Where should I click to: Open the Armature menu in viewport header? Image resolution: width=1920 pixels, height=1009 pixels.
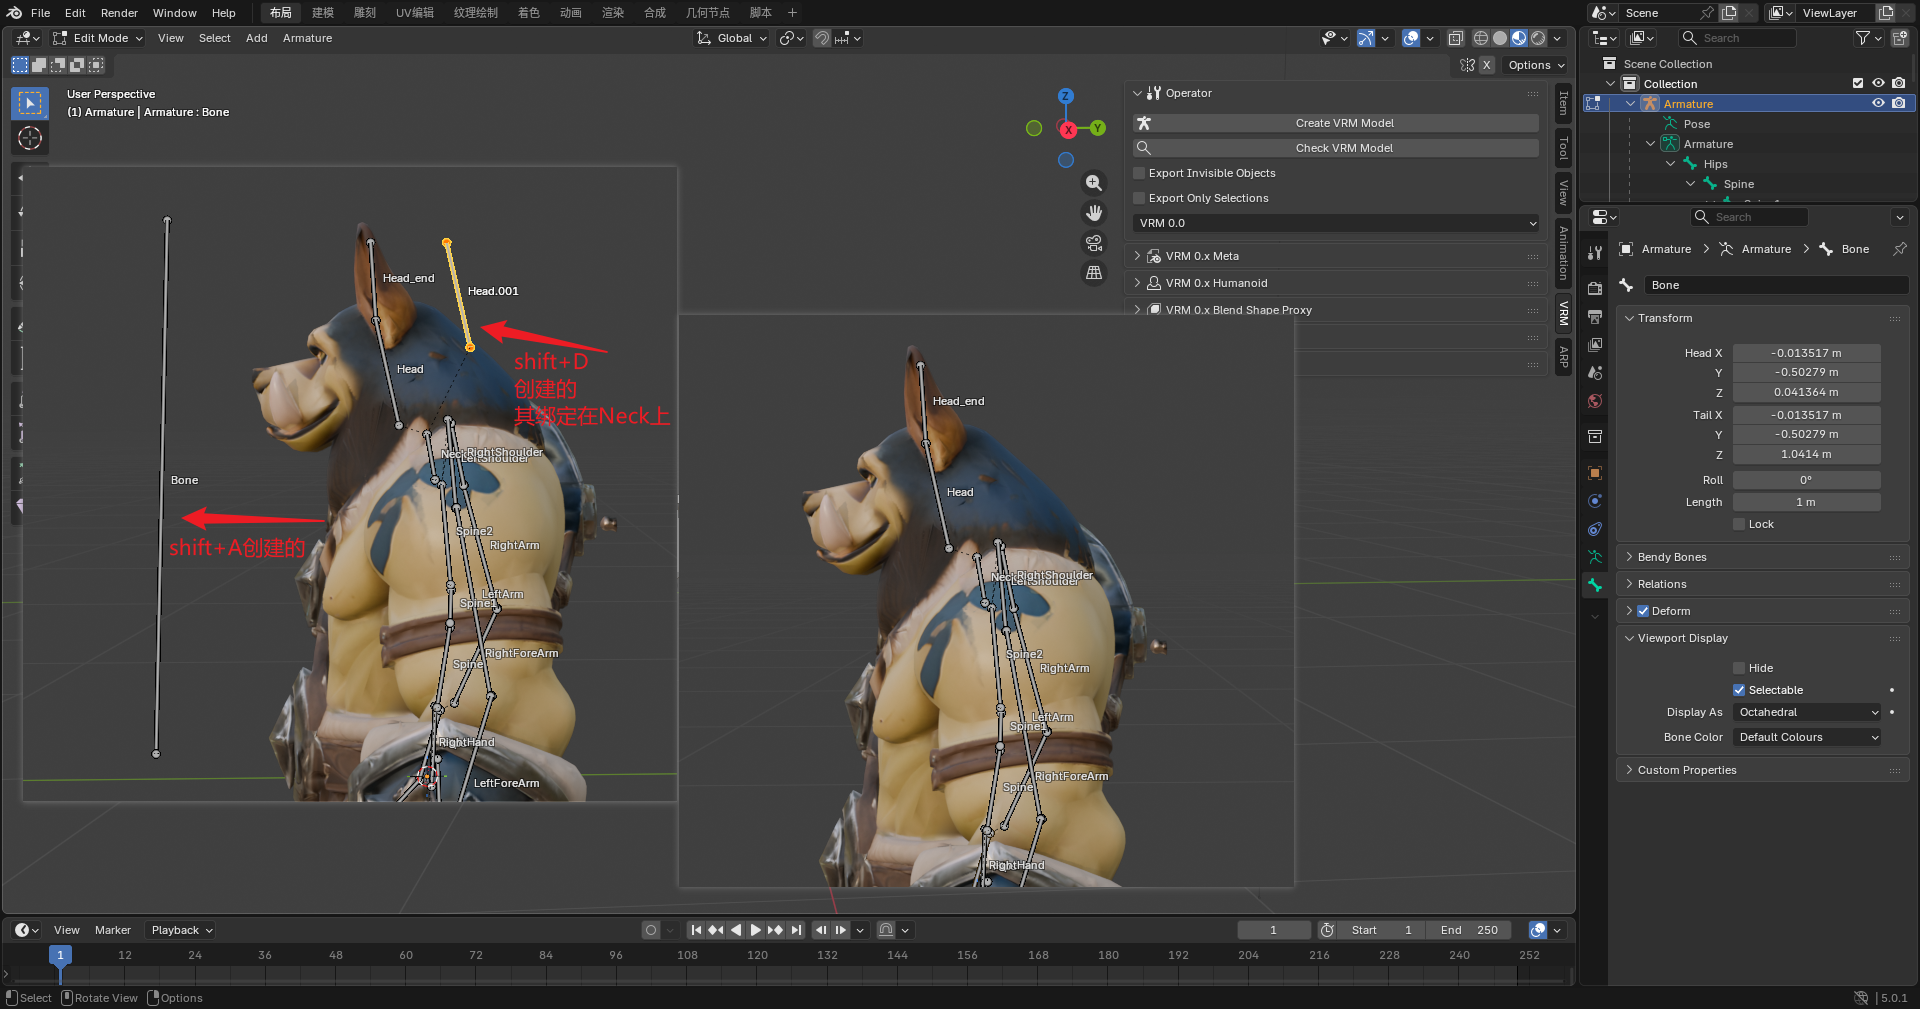pos(307,38)
